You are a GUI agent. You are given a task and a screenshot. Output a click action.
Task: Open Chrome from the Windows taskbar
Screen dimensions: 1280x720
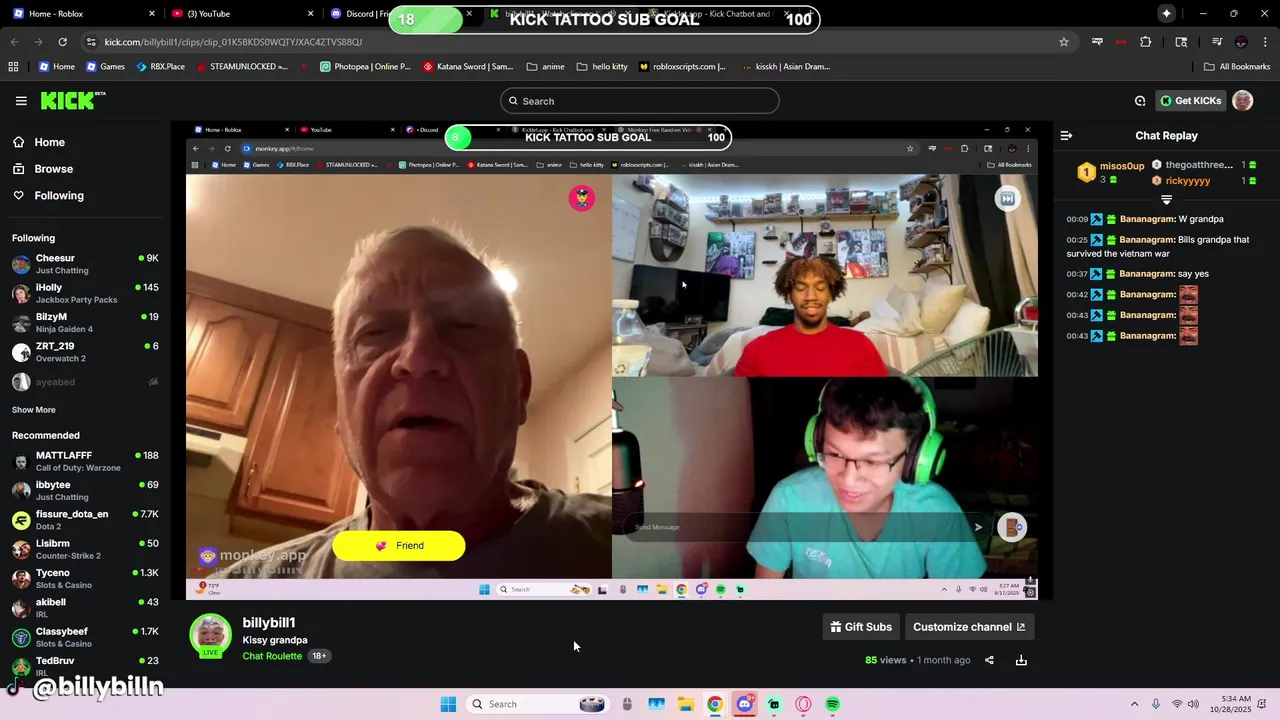[715, 704]
